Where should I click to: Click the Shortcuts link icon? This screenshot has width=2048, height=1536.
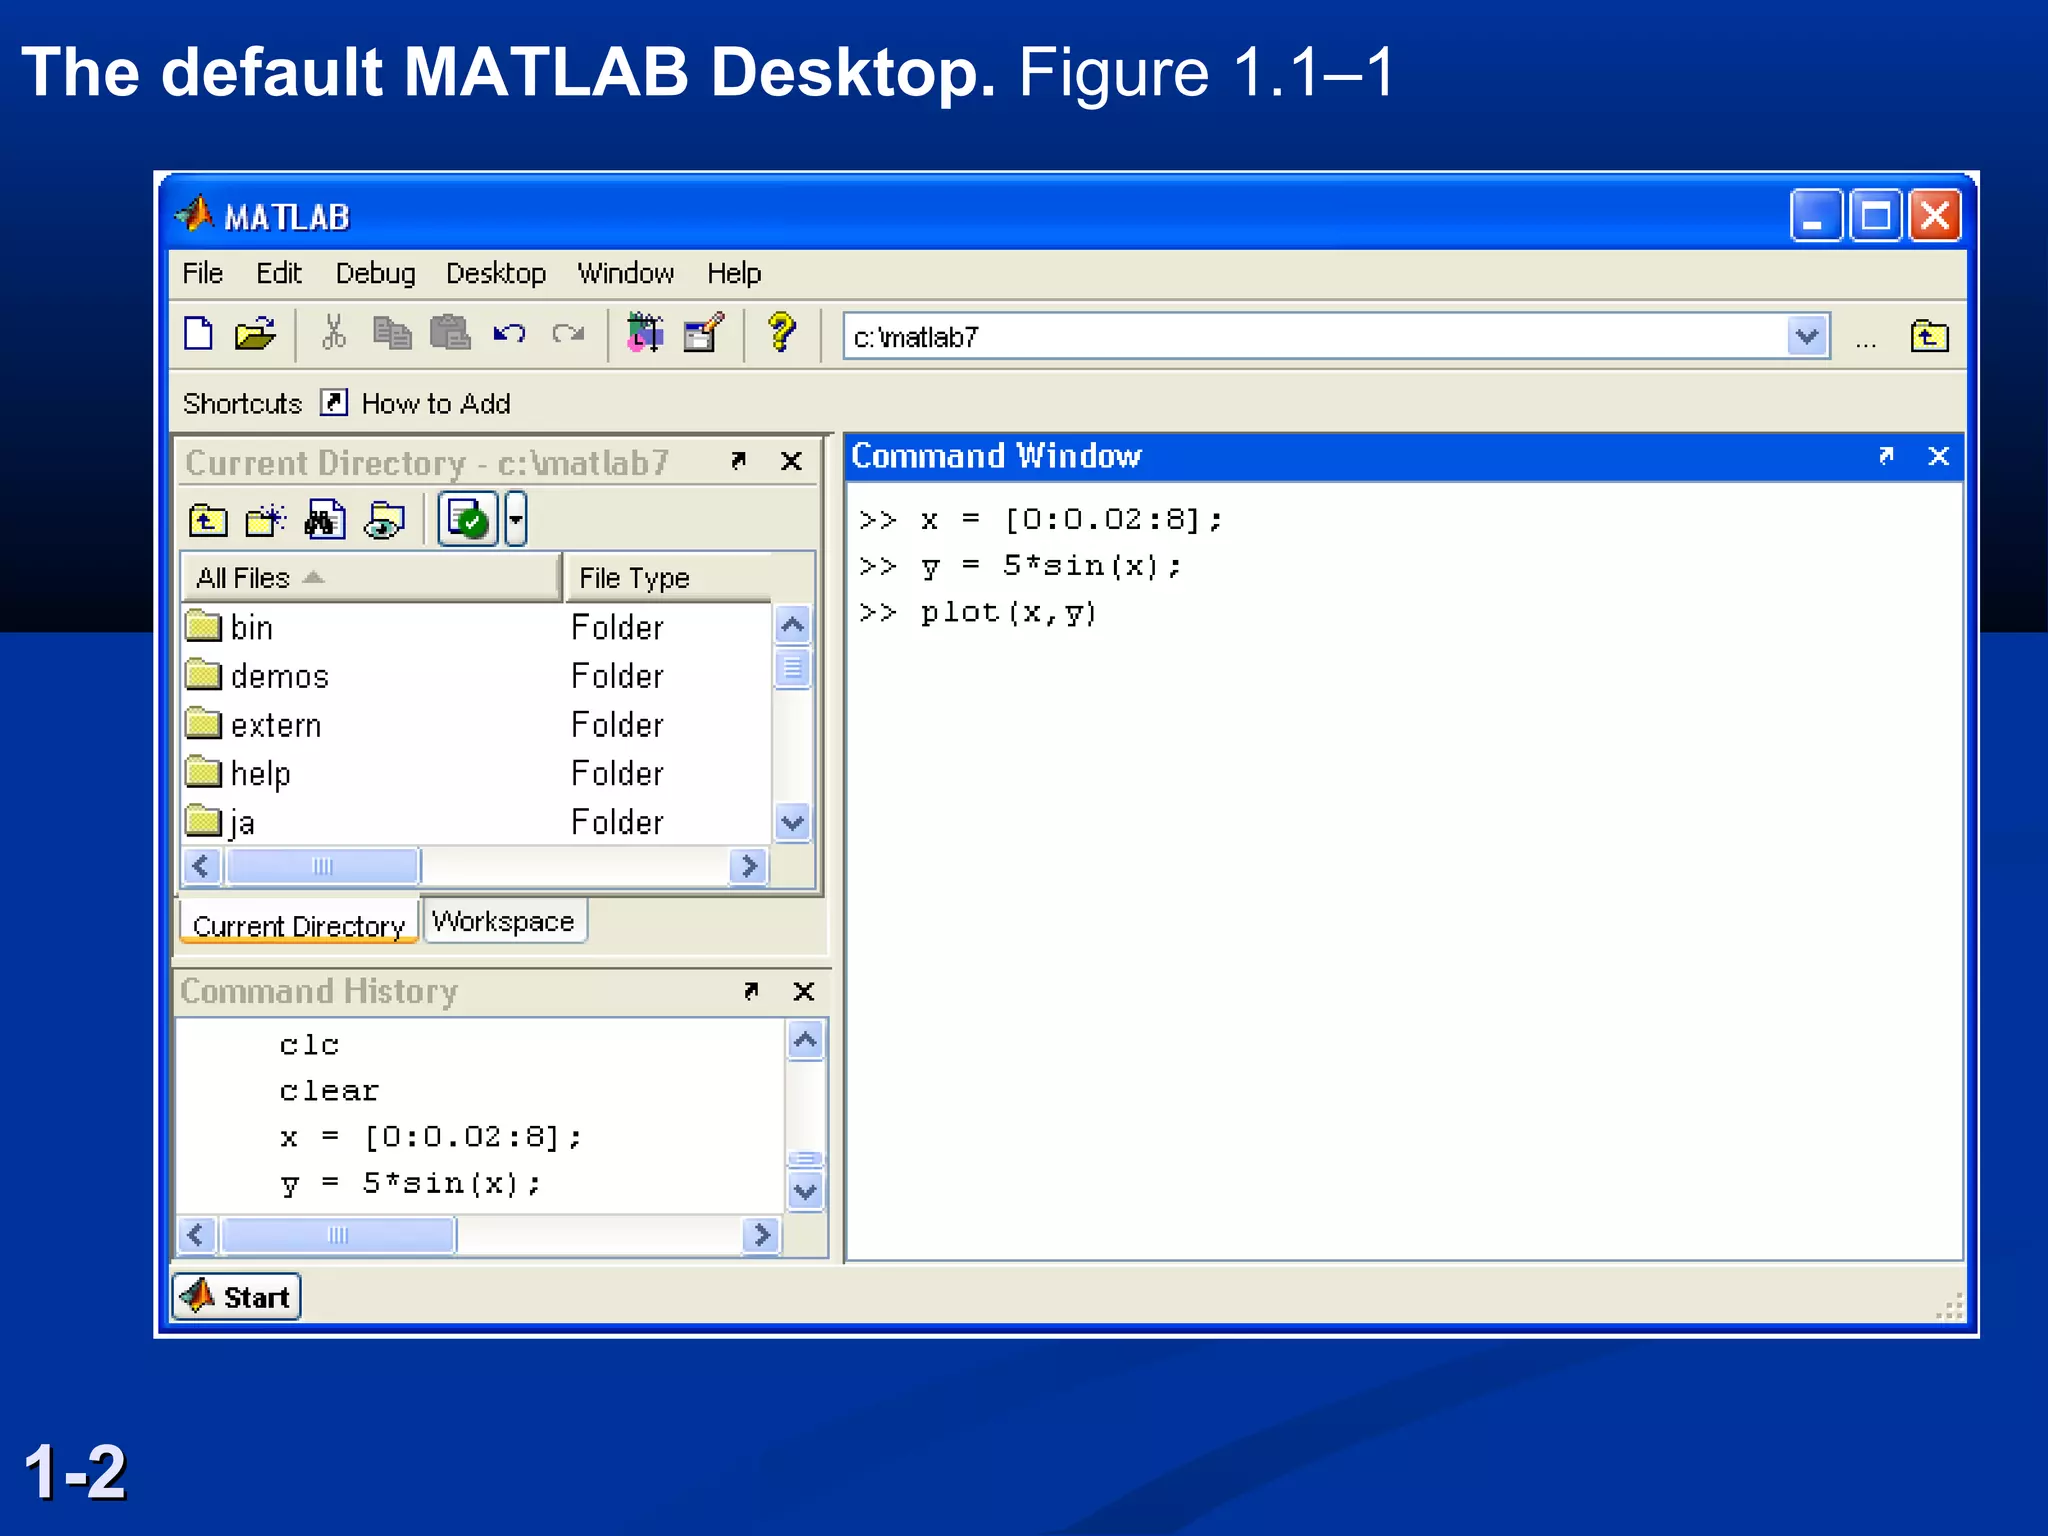coord(333,402)
